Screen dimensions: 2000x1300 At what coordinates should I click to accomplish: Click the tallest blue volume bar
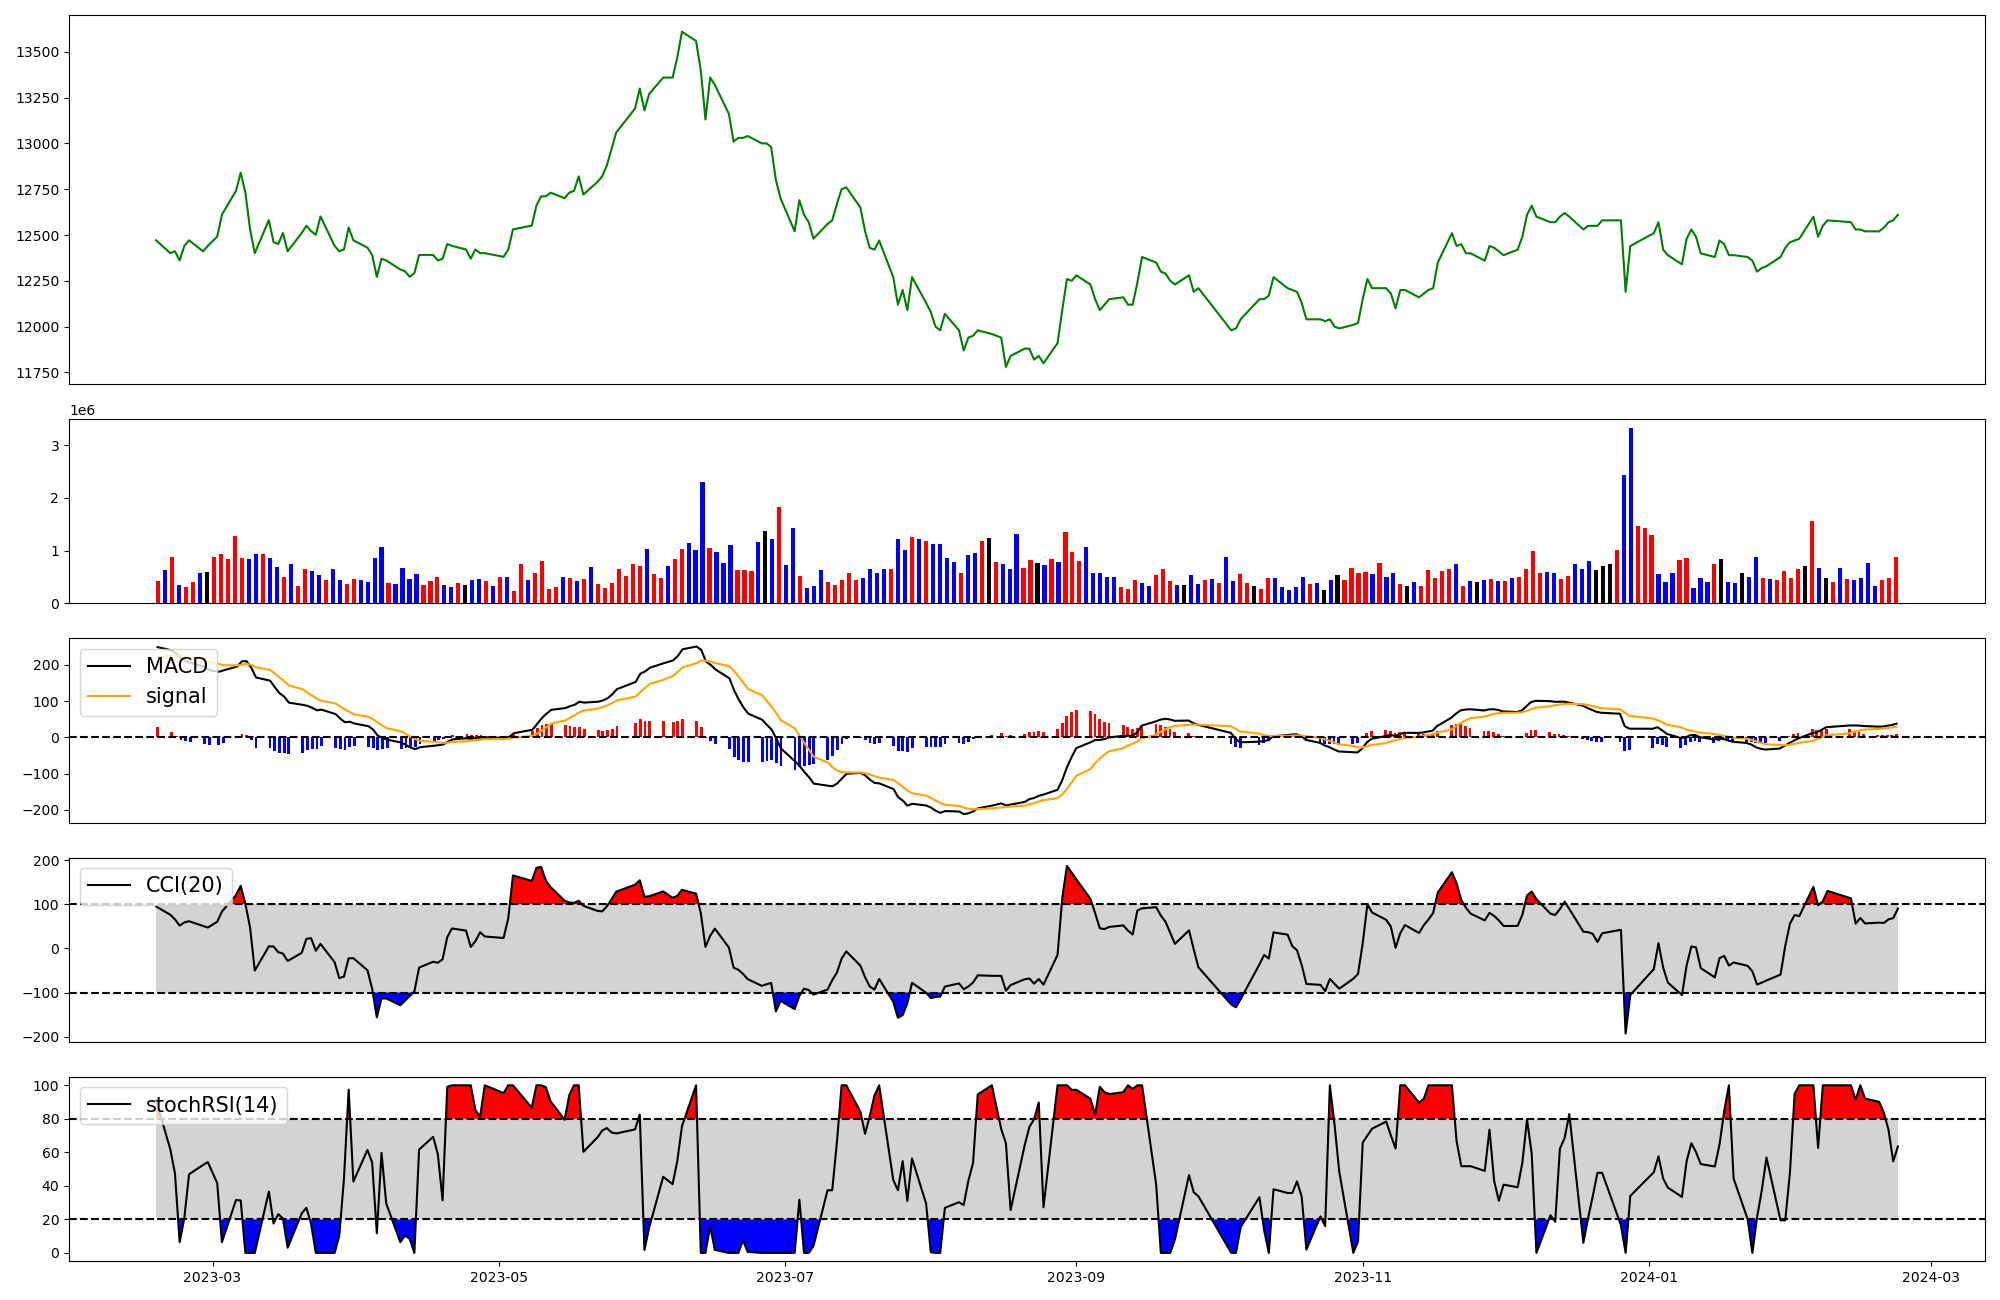tap(1631, 515)
